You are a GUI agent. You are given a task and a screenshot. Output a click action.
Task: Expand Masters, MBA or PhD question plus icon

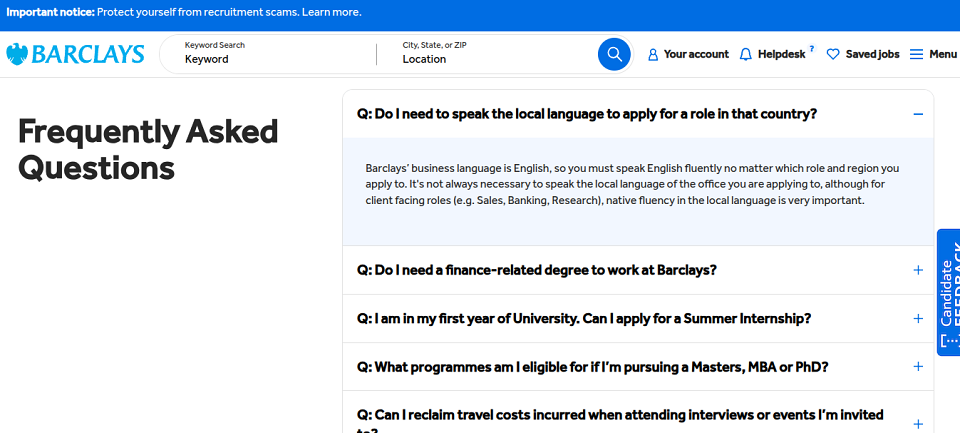click(x=918, y=366)
